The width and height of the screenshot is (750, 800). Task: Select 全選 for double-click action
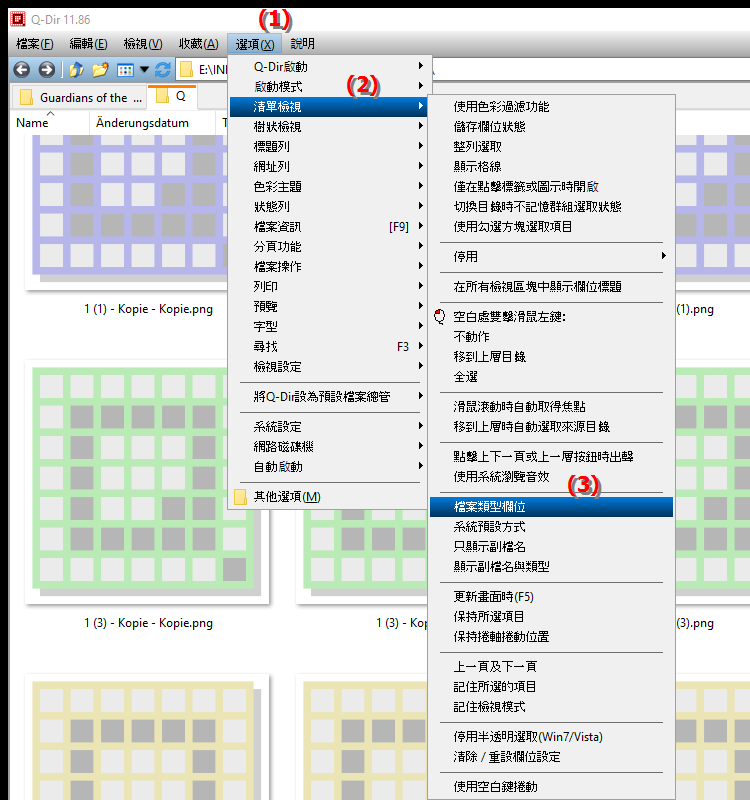tap(552, 377)
